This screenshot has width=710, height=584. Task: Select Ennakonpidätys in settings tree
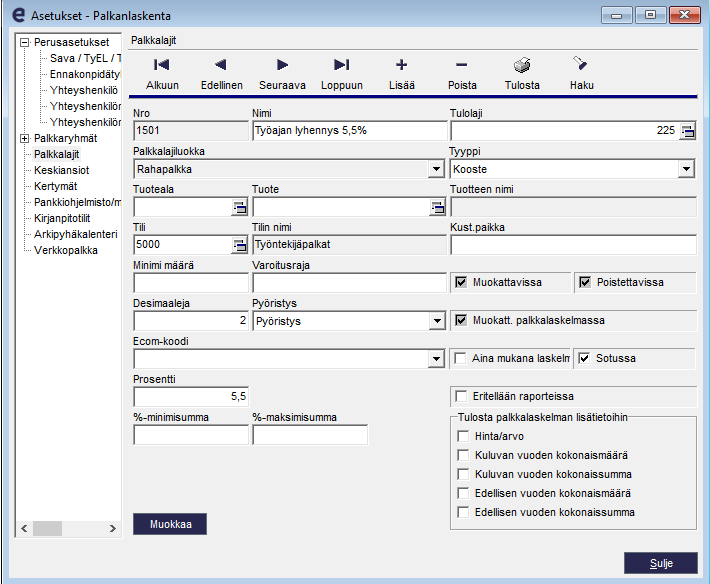85,74
